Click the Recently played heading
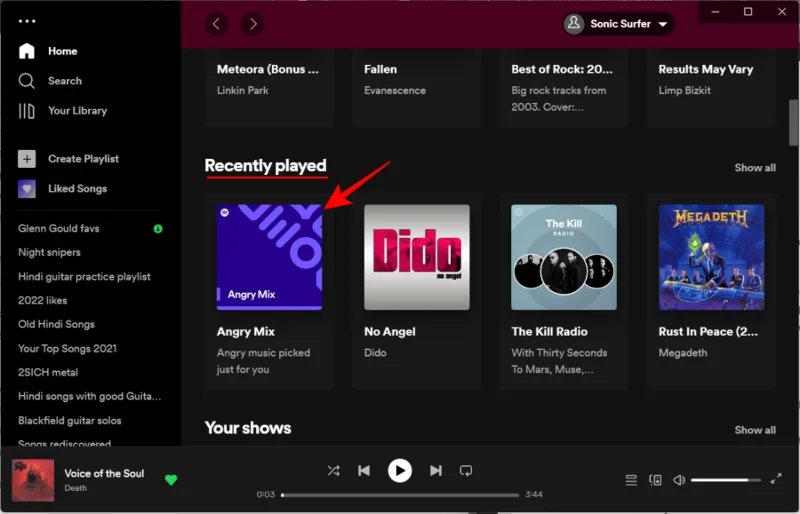Viewport: 800px width, 514px height. [x=265, y=165]
